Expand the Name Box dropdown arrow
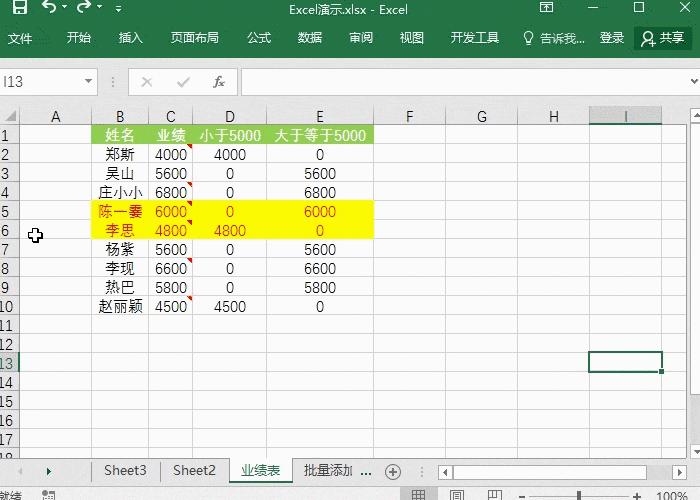 (88, 81)
